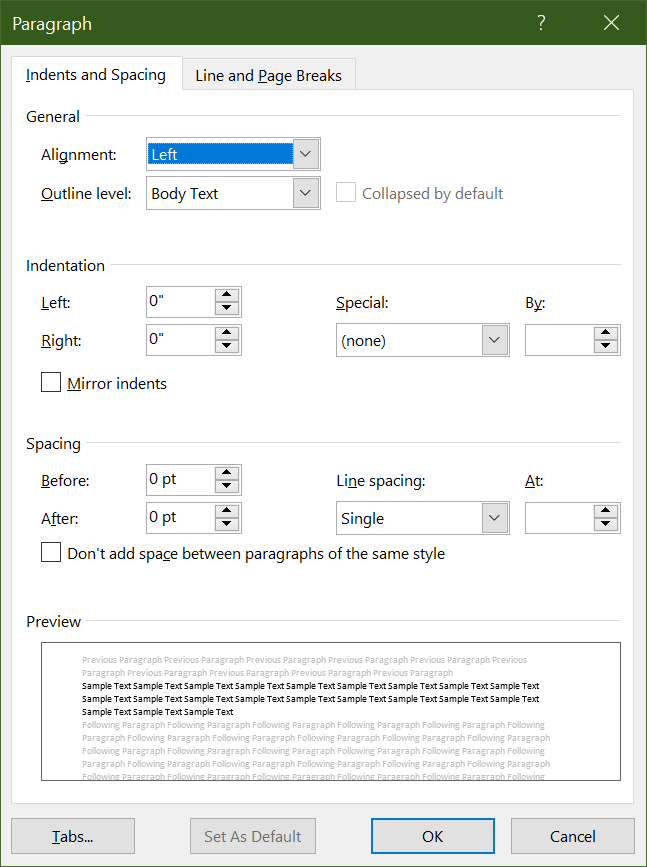Click the Right indentation input field
The width and height of the screenshot is (647, 867).
(181, 340)
